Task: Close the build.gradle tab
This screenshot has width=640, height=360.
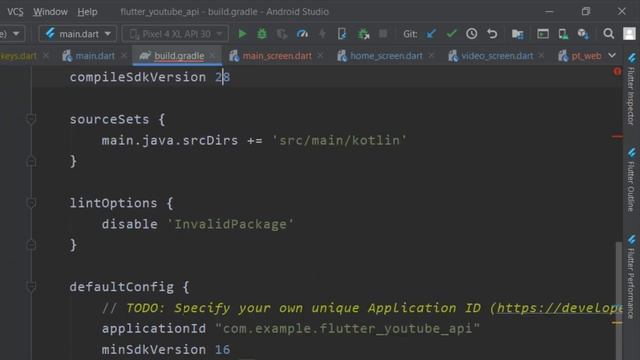Action: point(213,56)
